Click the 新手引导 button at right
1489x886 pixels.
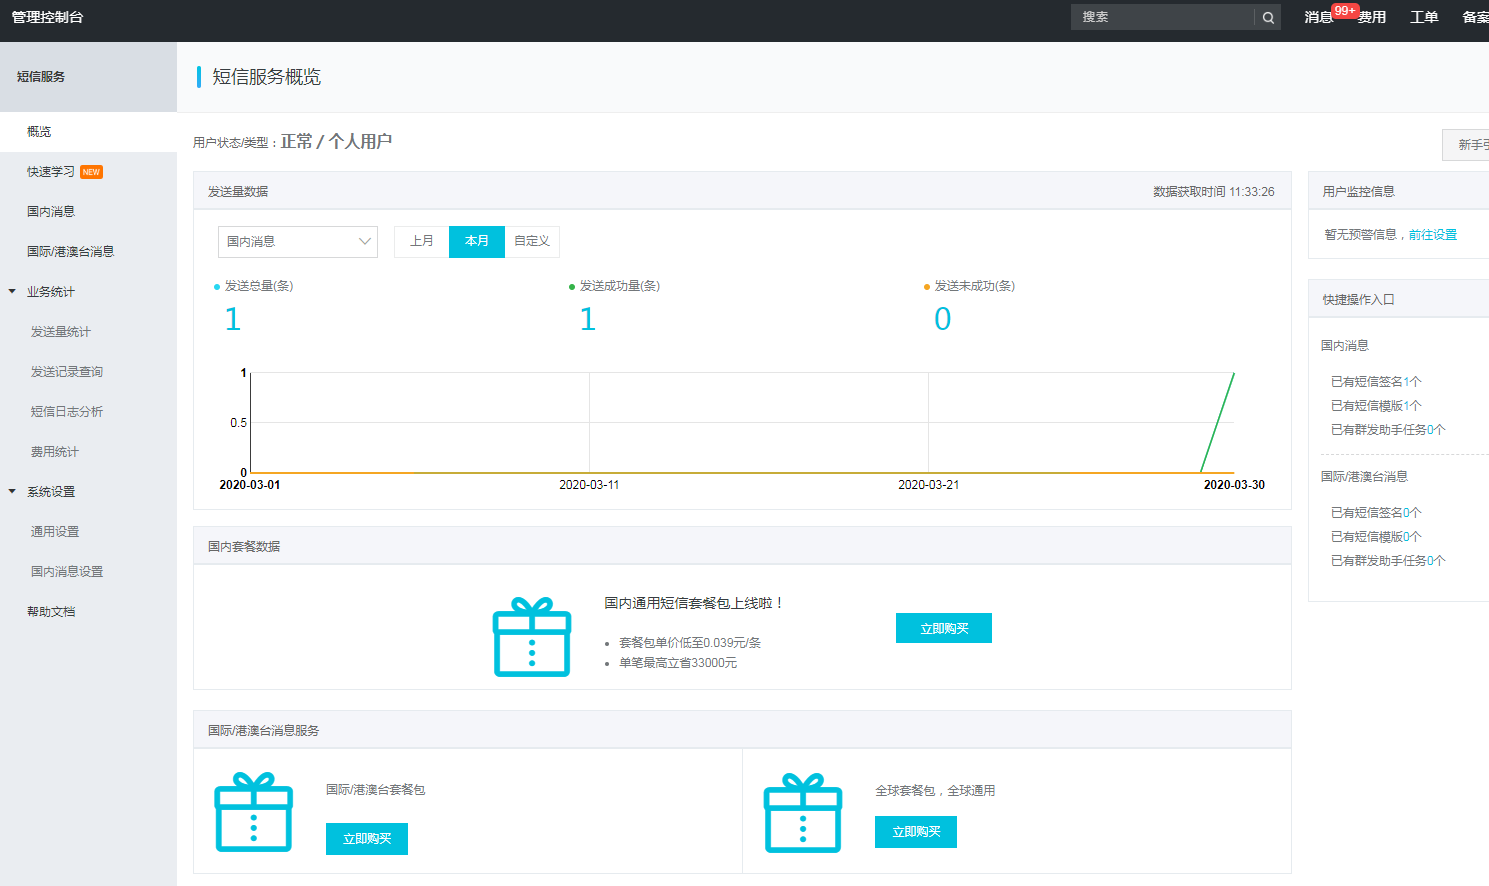pos(1466,145)
